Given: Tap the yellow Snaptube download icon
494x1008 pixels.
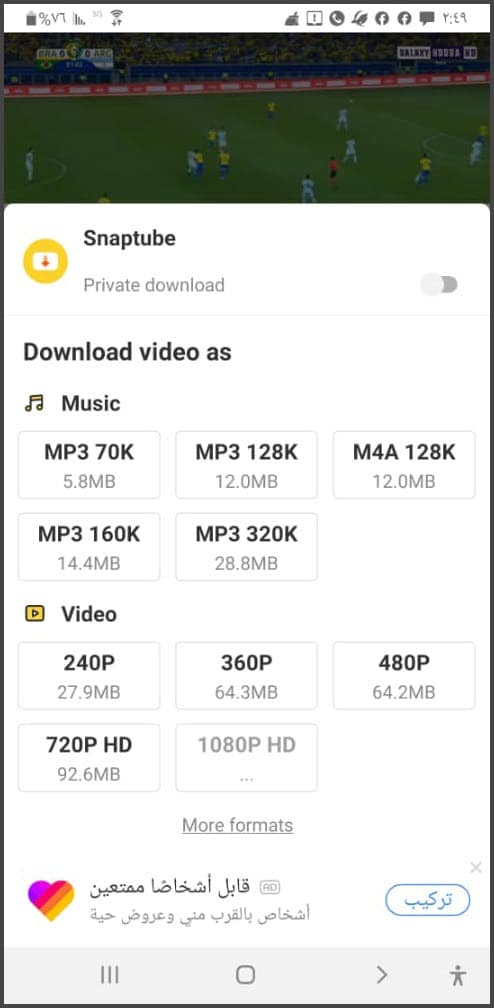Looking at the screenshot, I should click(46, 261).
